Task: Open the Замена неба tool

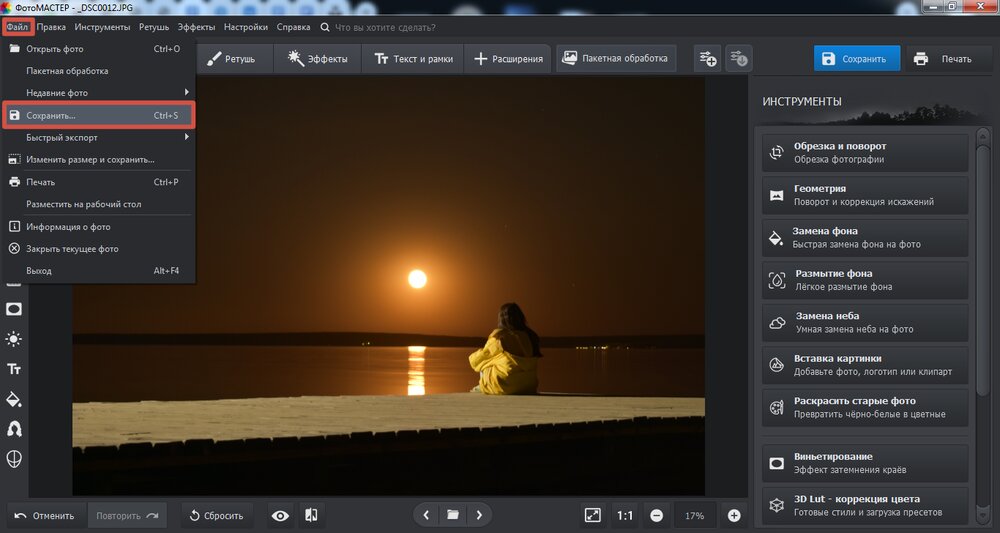Action: point(865,322)
